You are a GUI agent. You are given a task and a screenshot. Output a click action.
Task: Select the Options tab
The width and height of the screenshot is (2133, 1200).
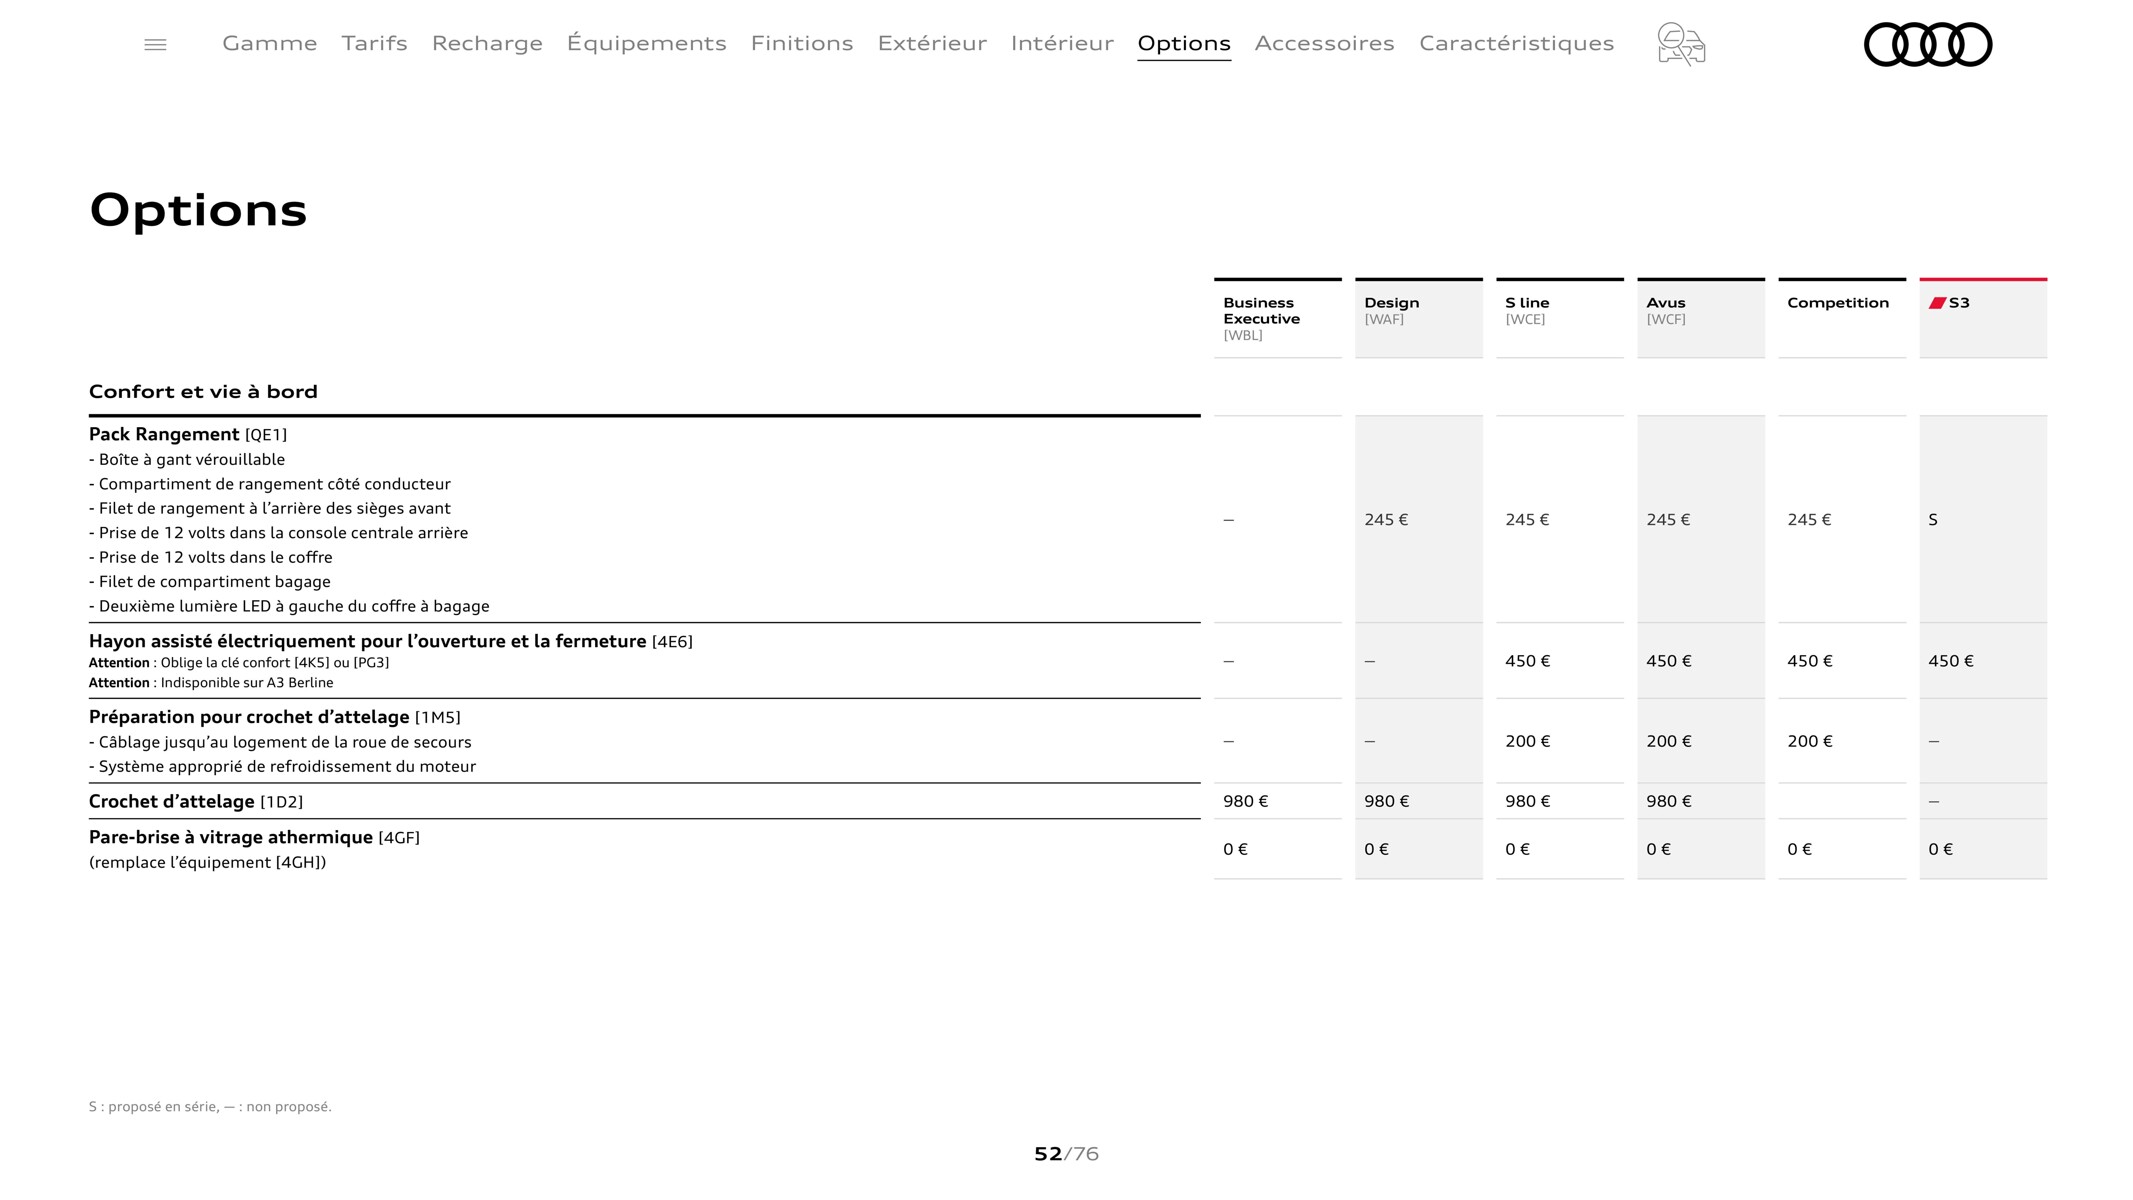coord(1184,43)
